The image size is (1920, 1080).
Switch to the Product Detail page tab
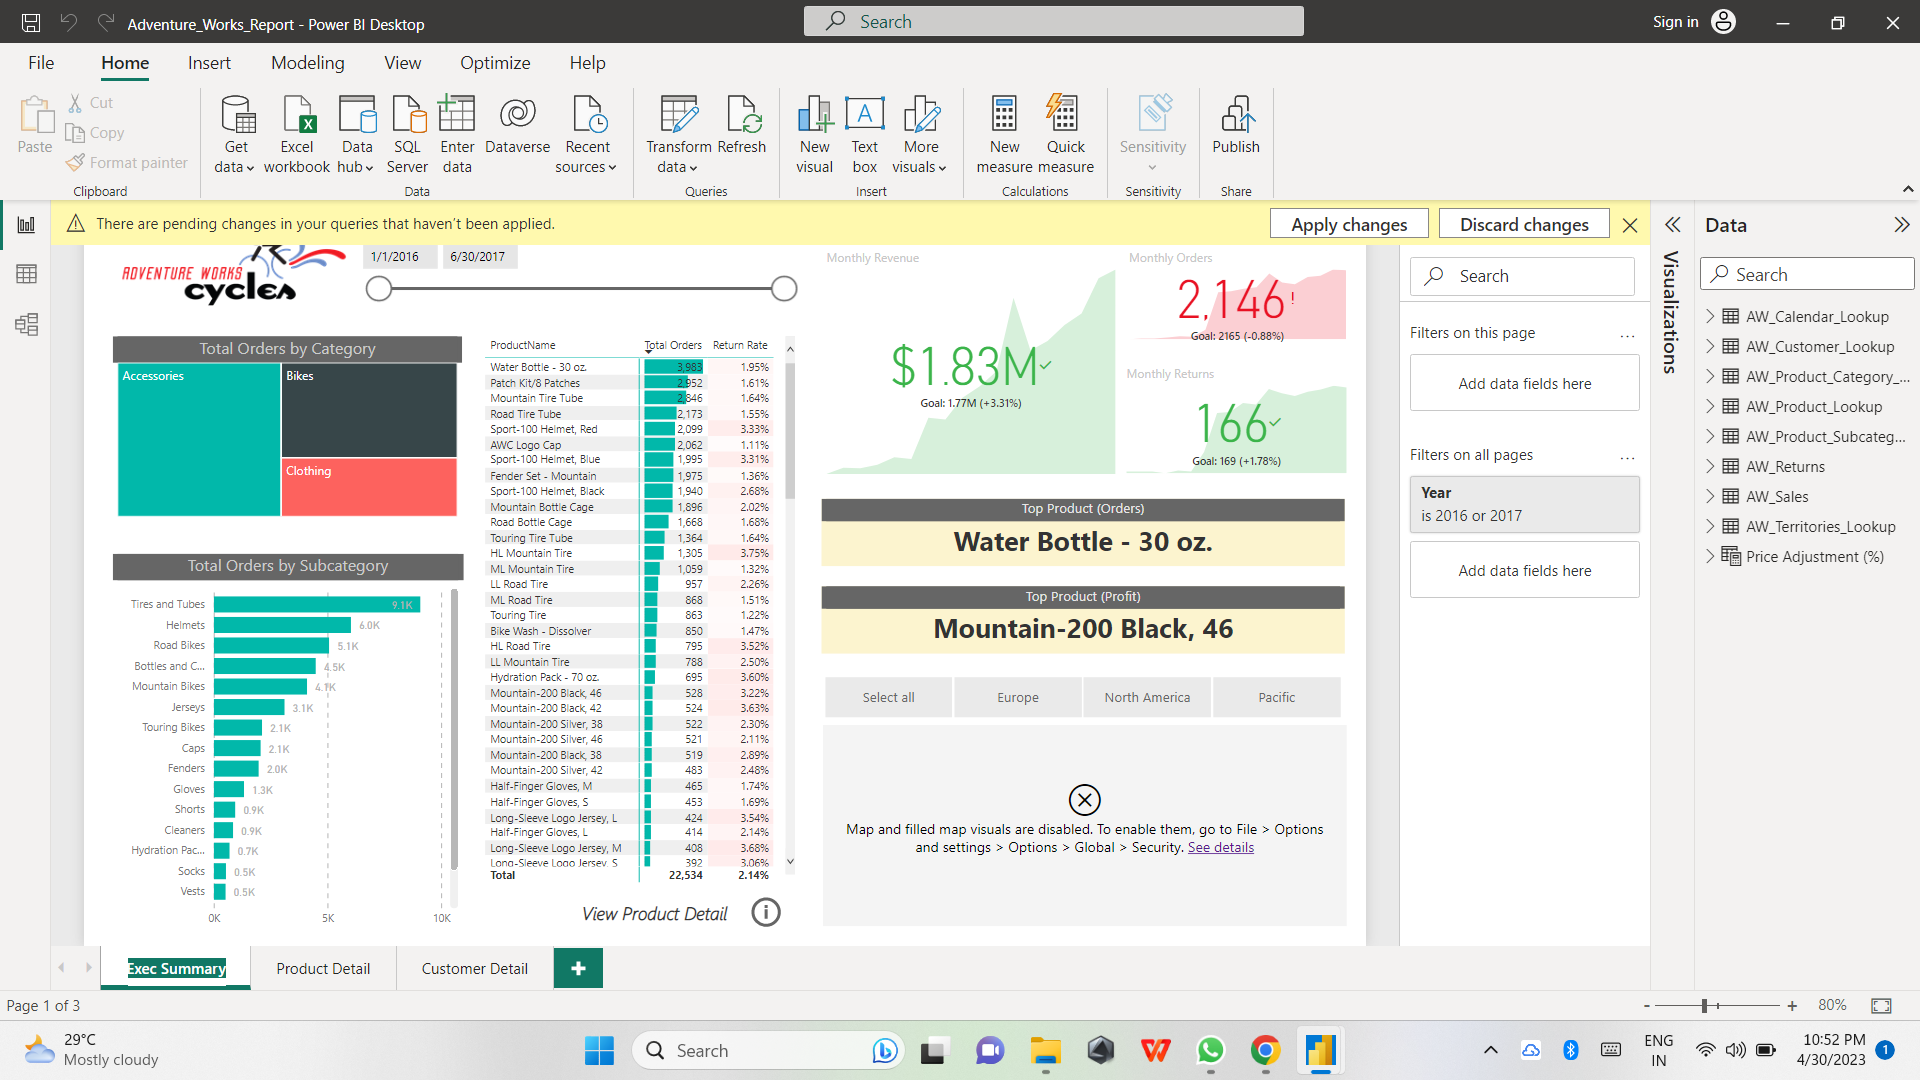tap(322, 968)
